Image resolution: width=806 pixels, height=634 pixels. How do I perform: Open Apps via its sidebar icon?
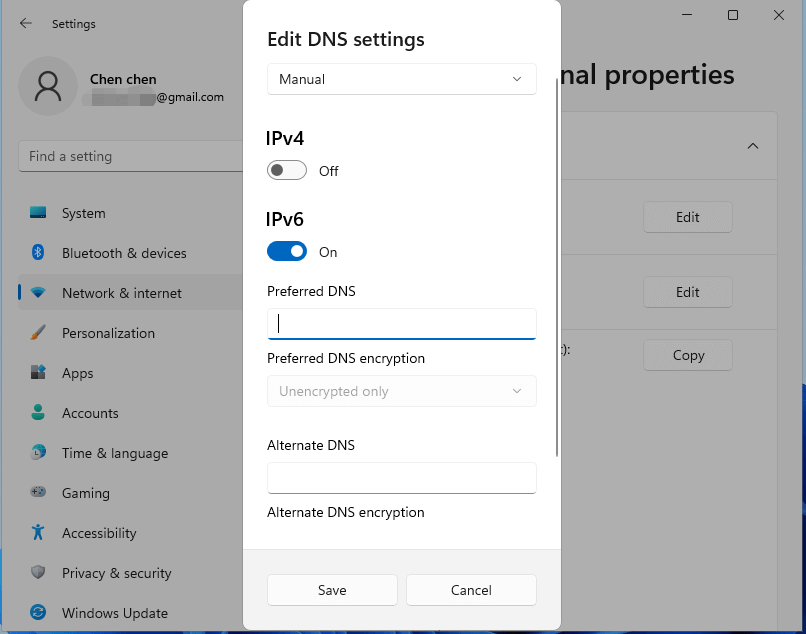(38, 373)
